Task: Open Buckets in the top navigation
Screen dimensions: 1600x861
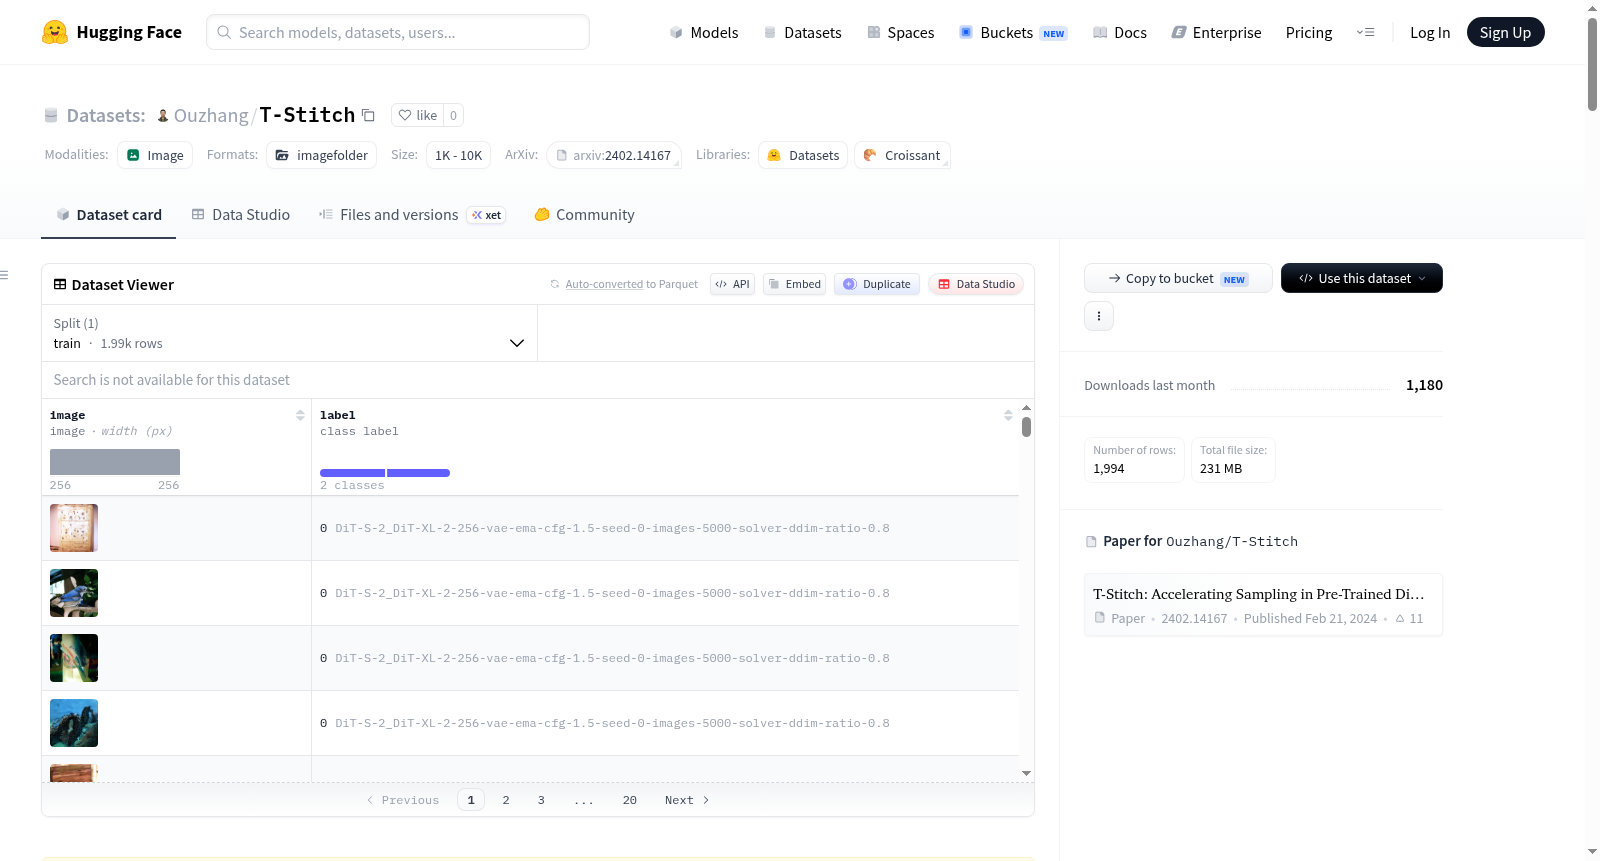Action: 1013,32
